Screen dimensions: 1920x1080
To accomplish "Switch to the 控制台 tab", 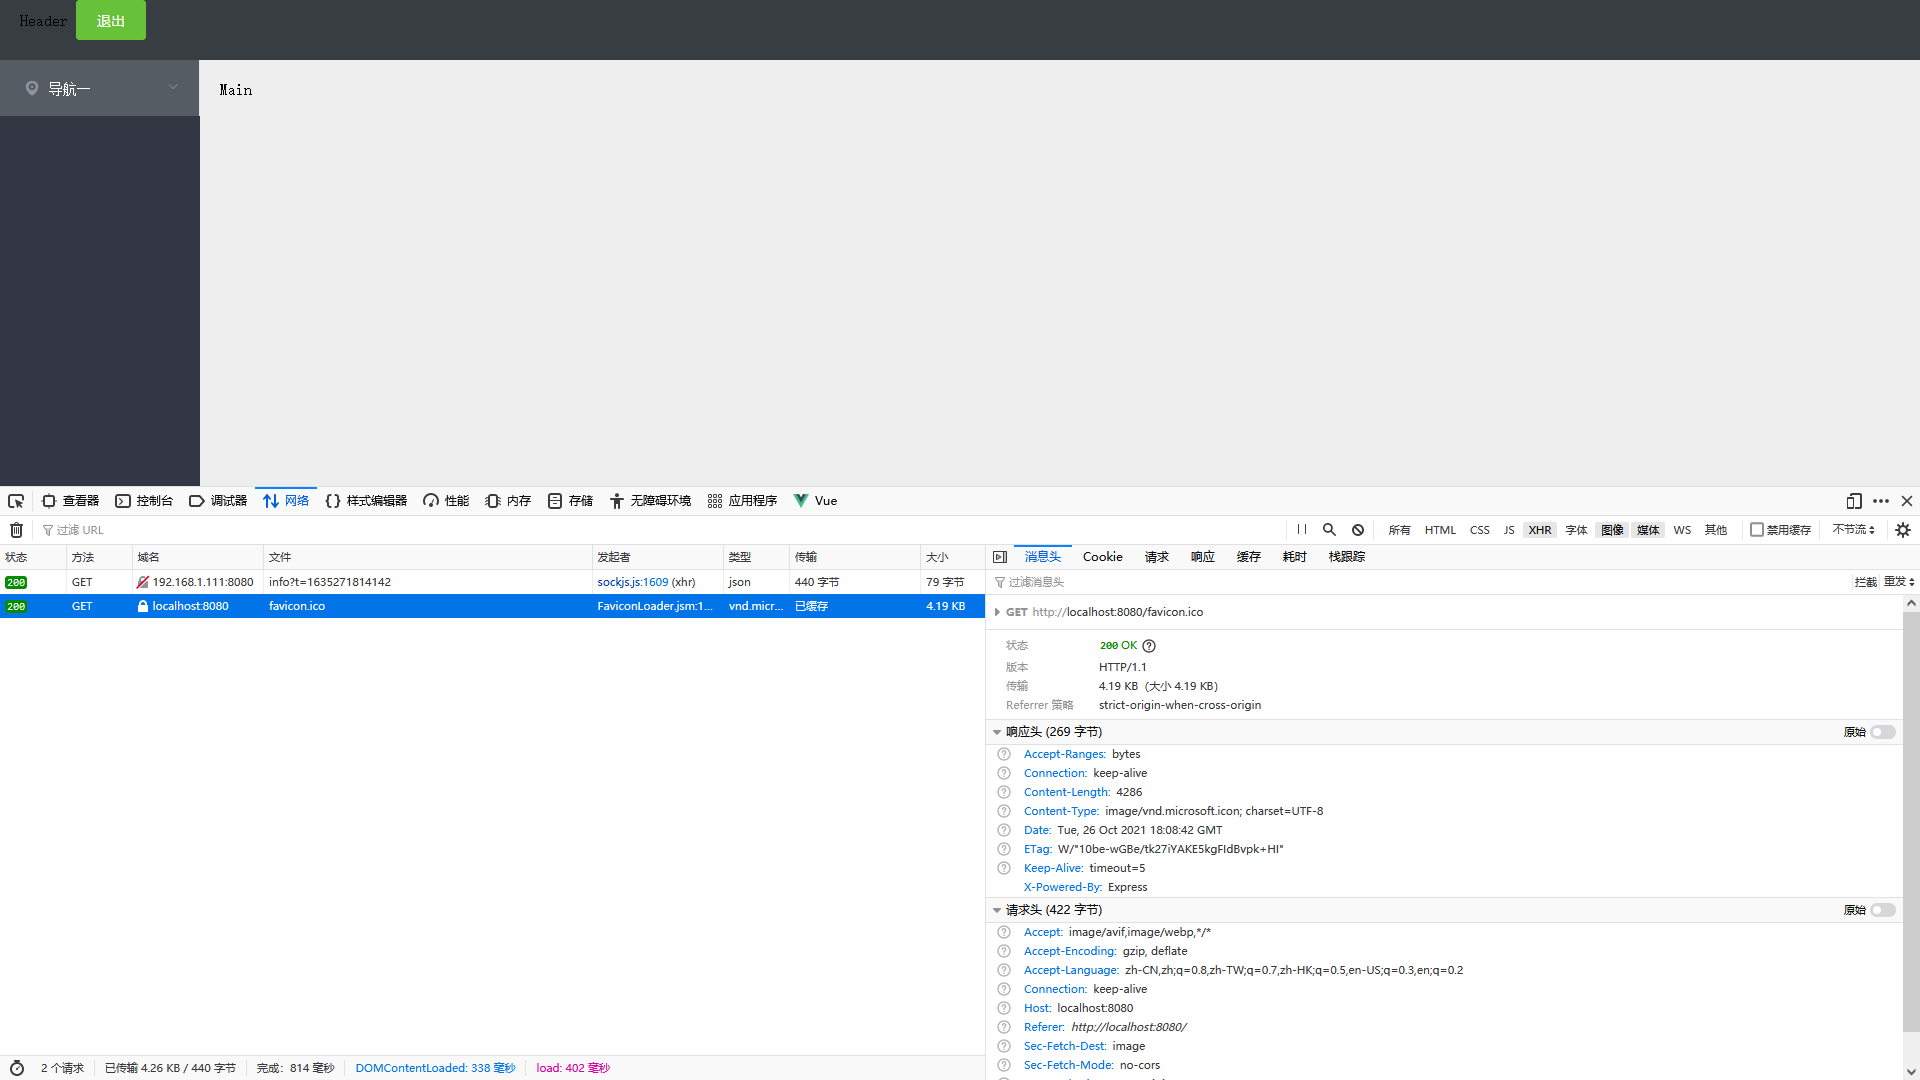I will coord(144,501).
